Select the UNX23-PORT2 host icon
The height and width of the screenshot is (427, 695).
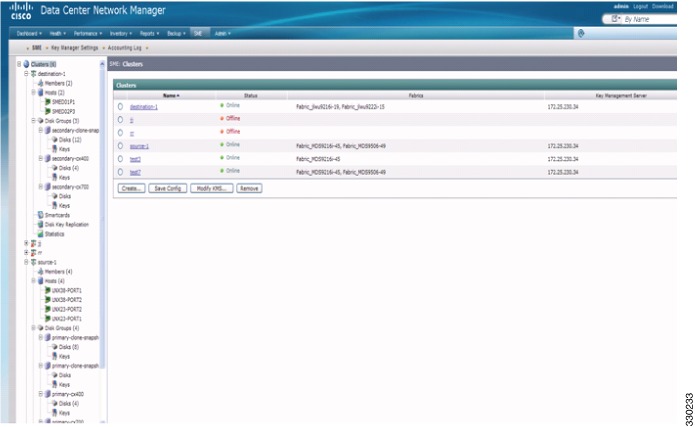click(48, 309)
